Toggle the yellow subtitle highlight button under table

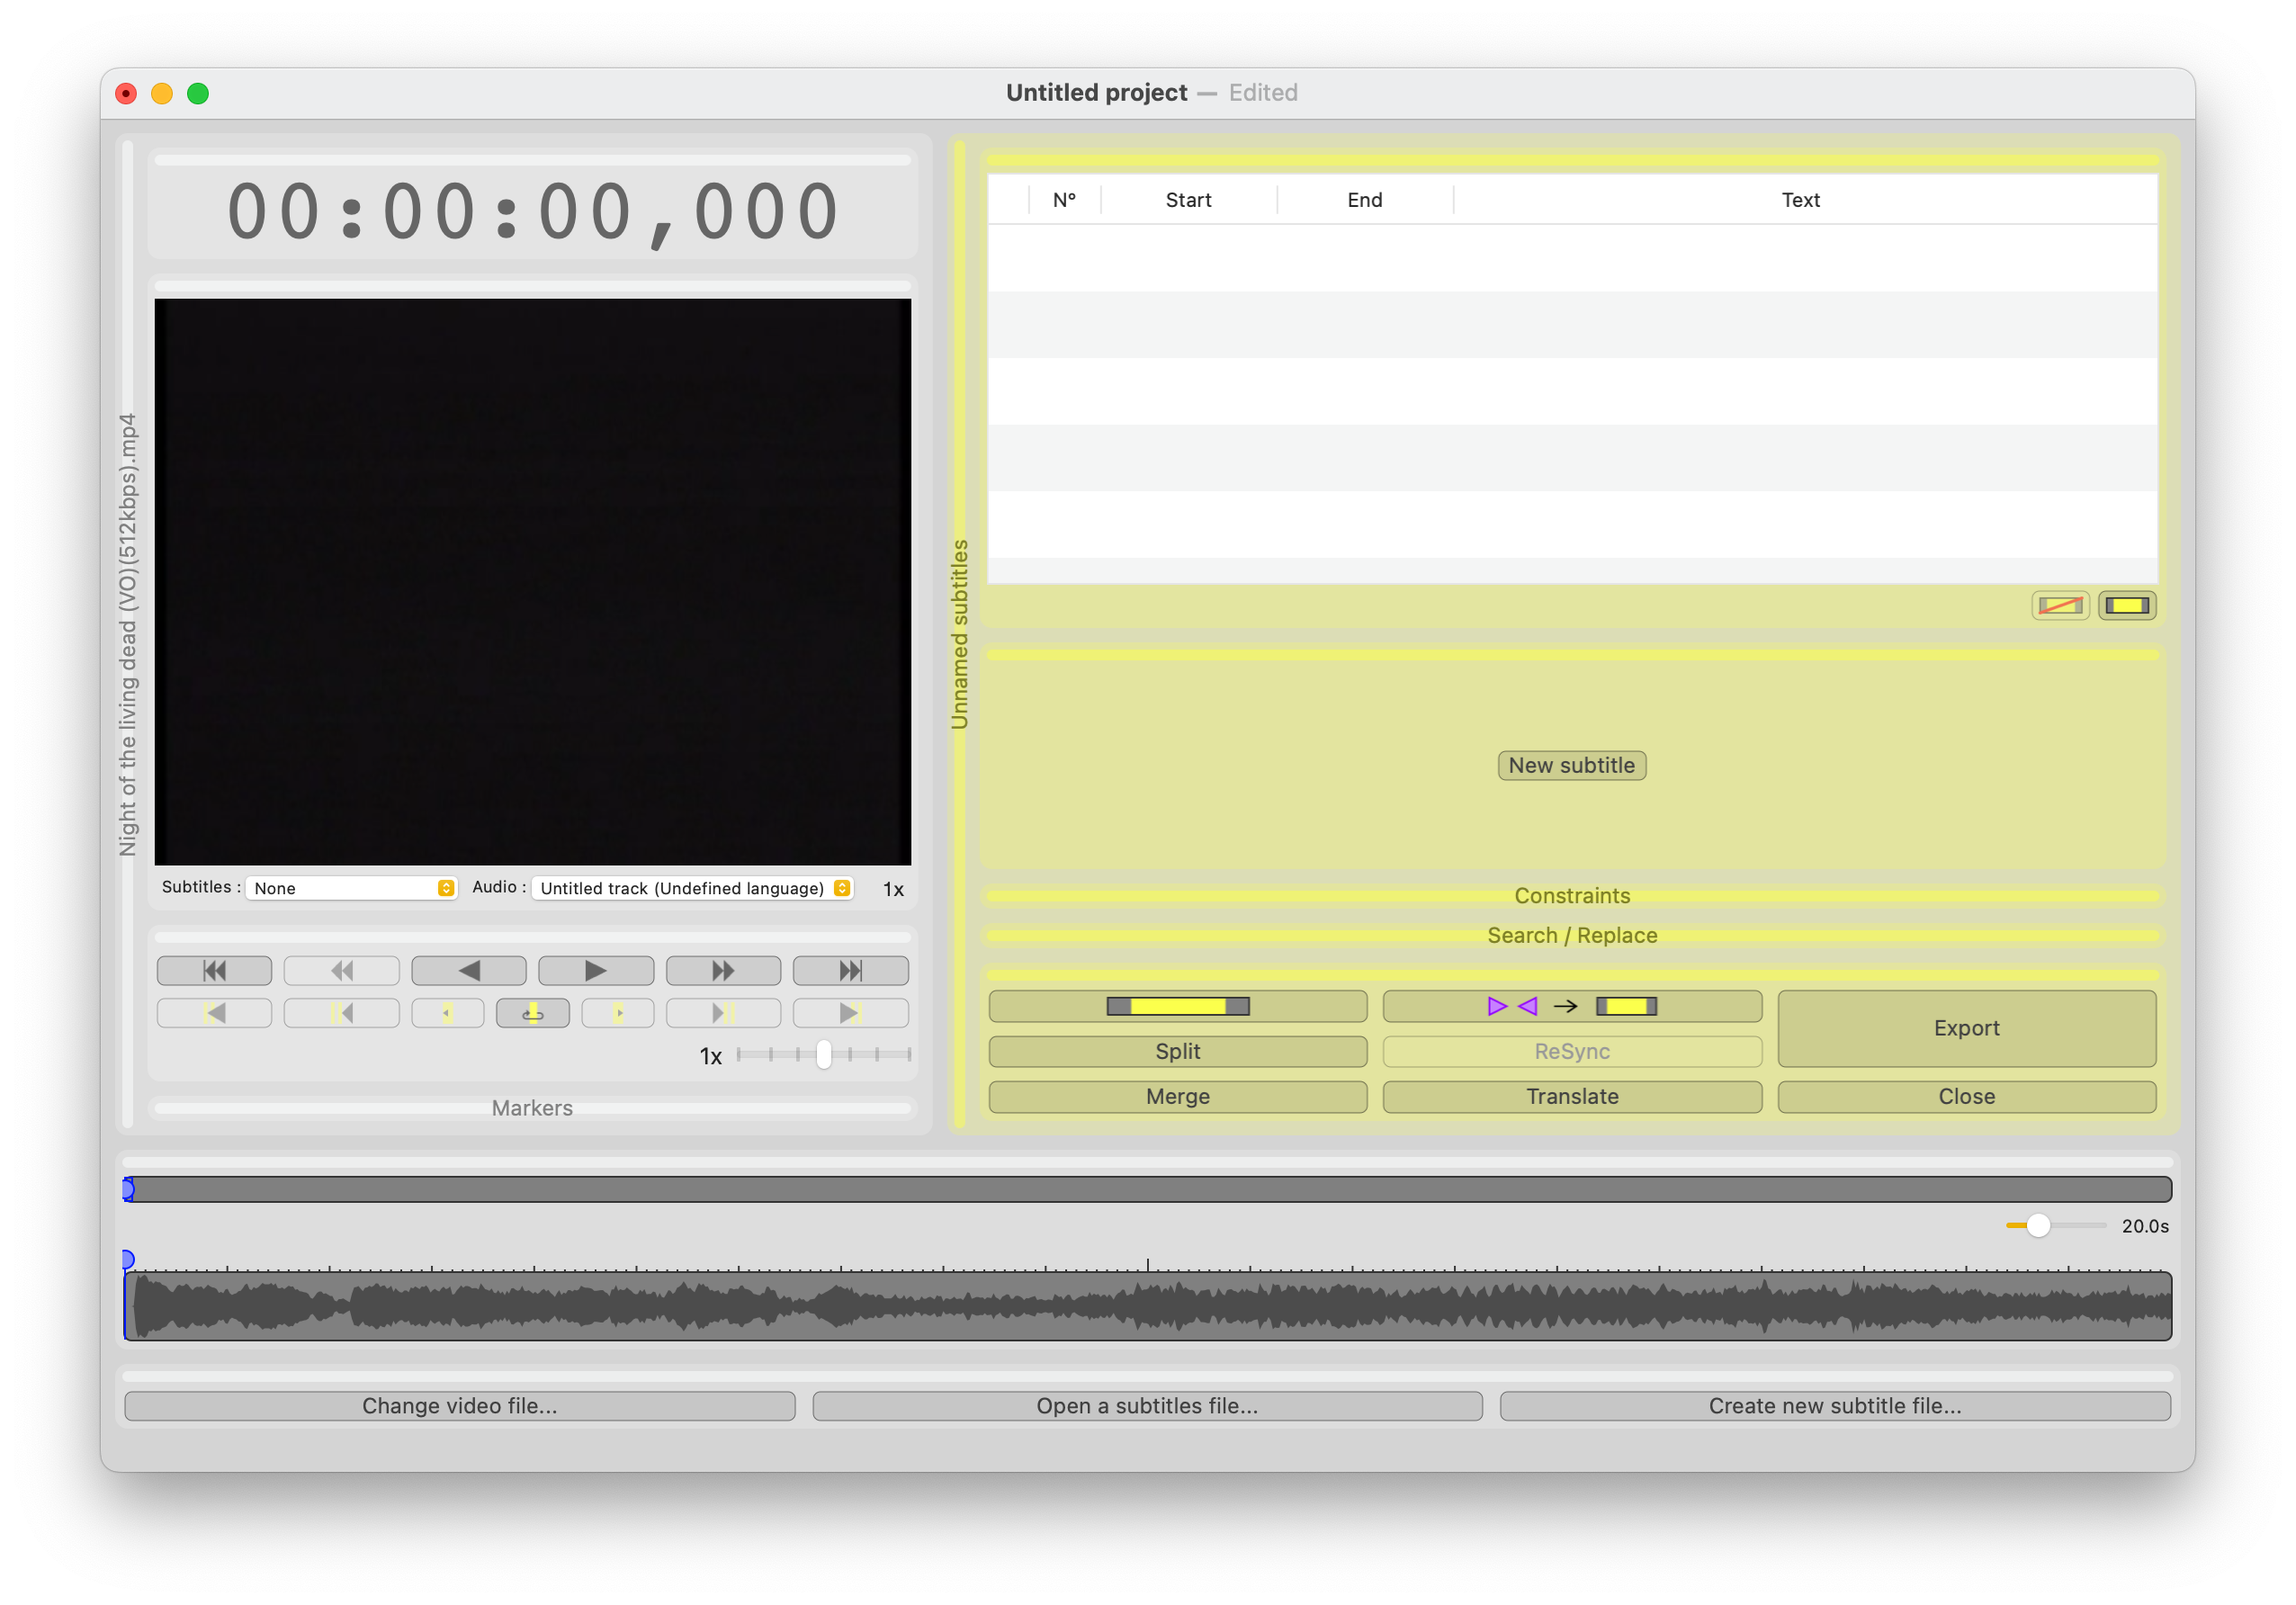pos(2126,605)
